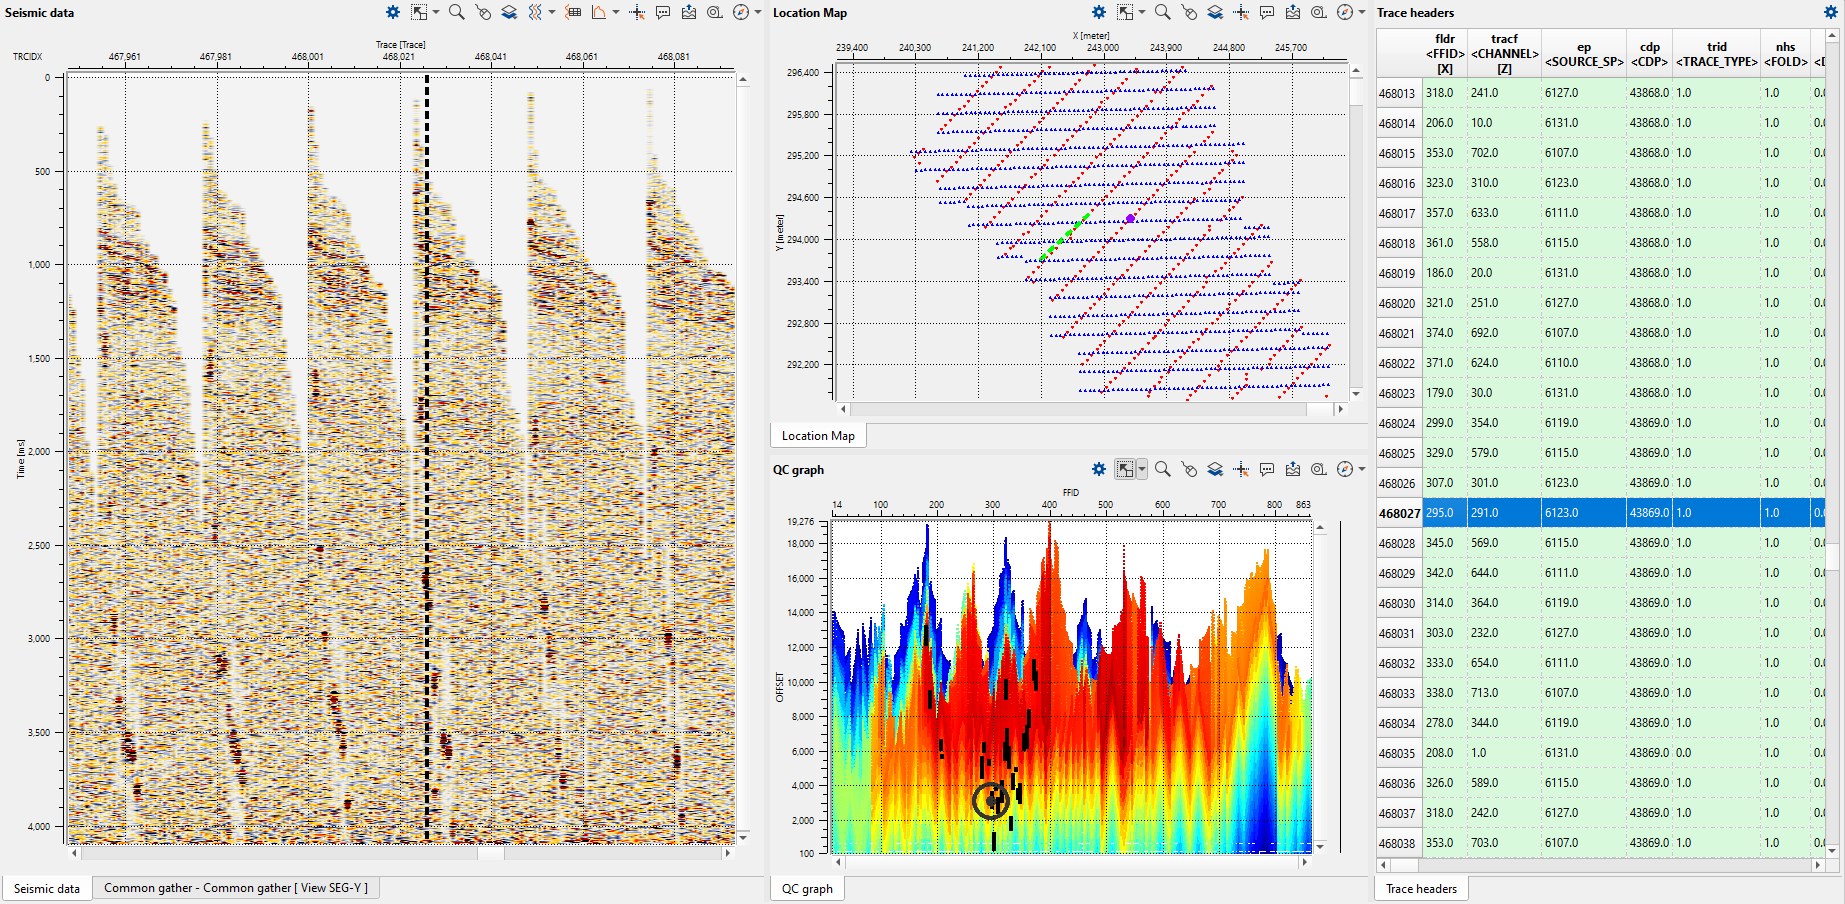Image resolution: width=1845 pixels, height=904 pixels.
Task: Click the spectrum graph icon in Seismic data toolbar
Action: (x=599, y=12)
